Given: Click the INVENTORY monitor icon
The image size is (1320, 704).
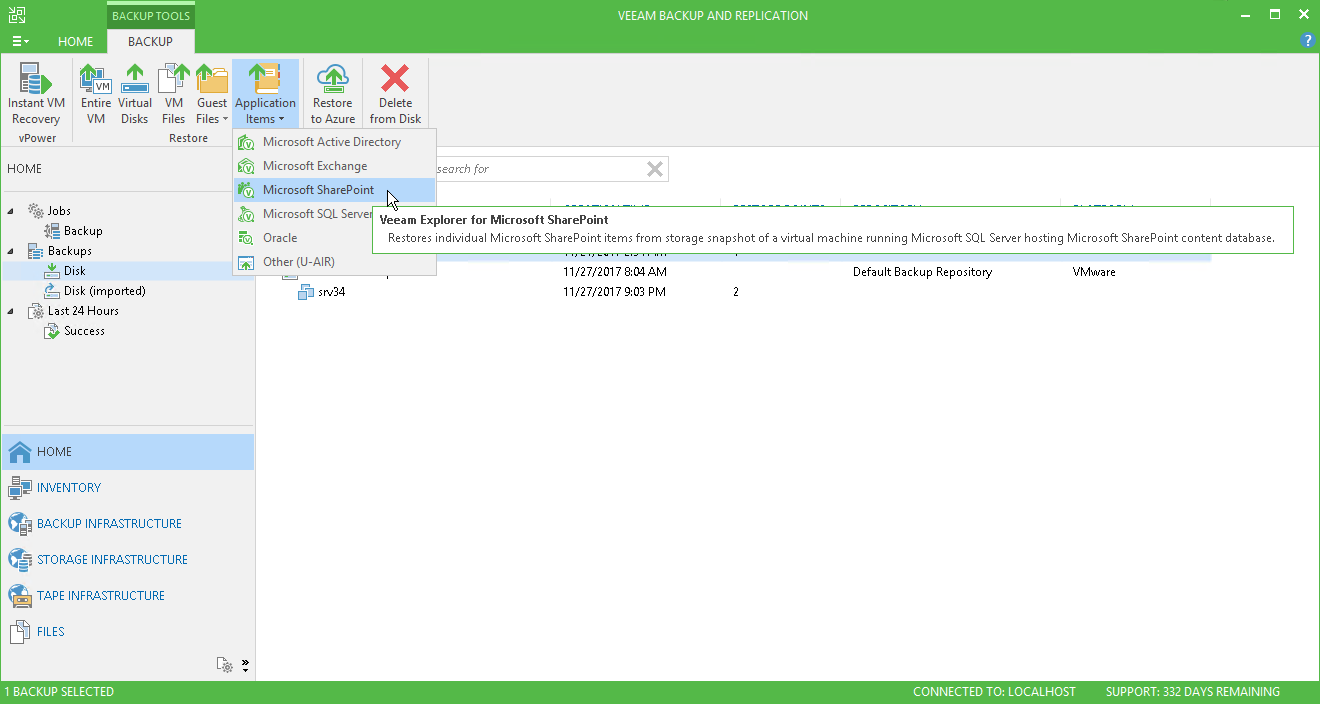Looking at the screenshot, I should click(20, 488).
